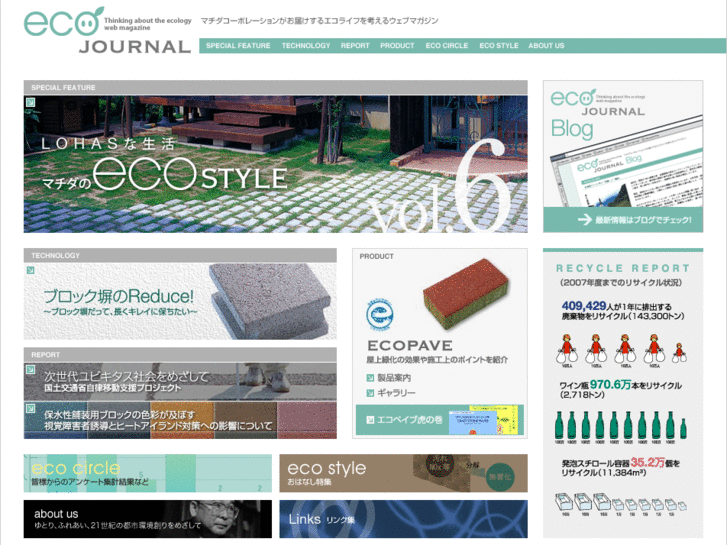Open the eco circle survey results banner
This screenshot has width=727, height=545.
point(148,473)
